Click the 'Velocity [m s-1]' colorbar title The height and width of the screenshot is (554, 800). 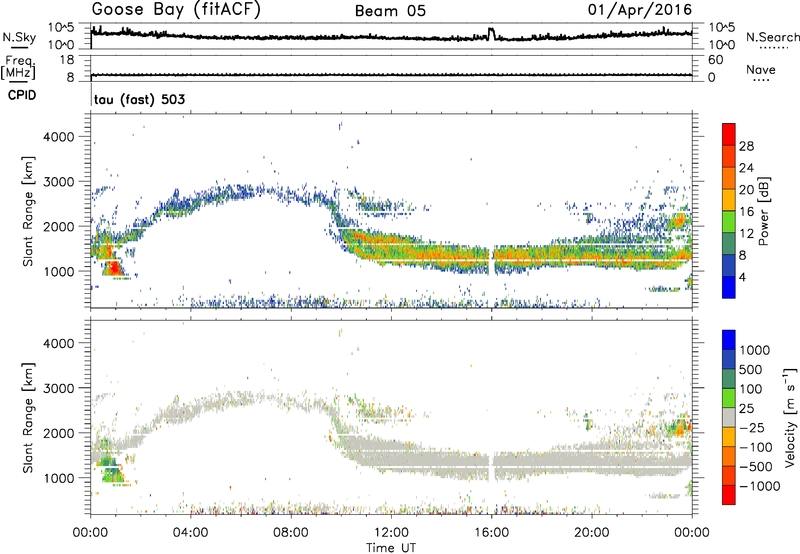[790, 417]
